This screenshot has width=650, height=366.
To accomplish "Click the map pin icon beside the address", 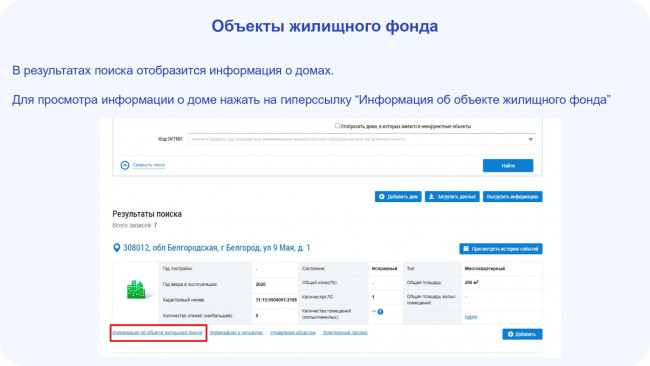I will (x=116, y=248).
